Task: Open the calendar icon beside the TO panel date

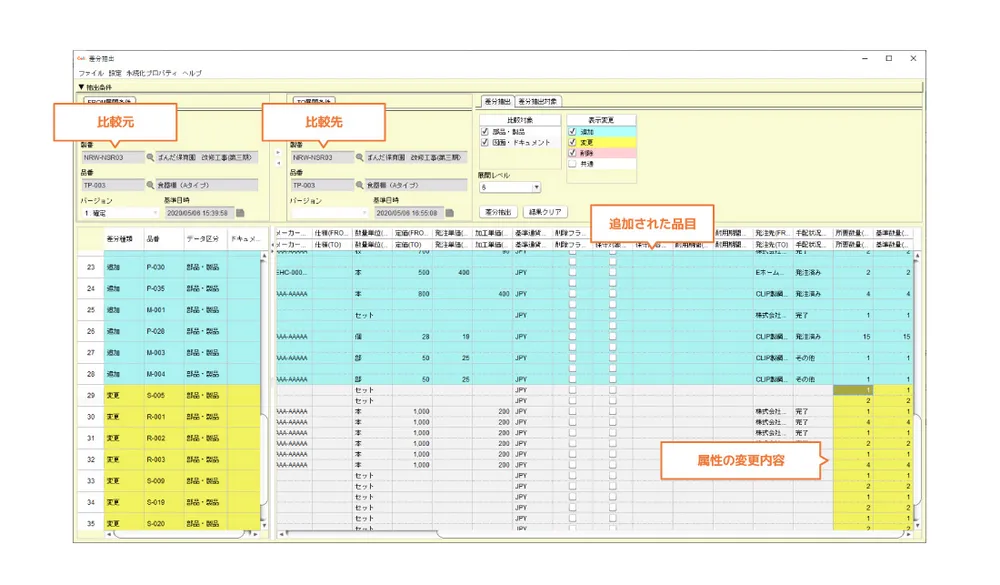Action: (450, 213)
